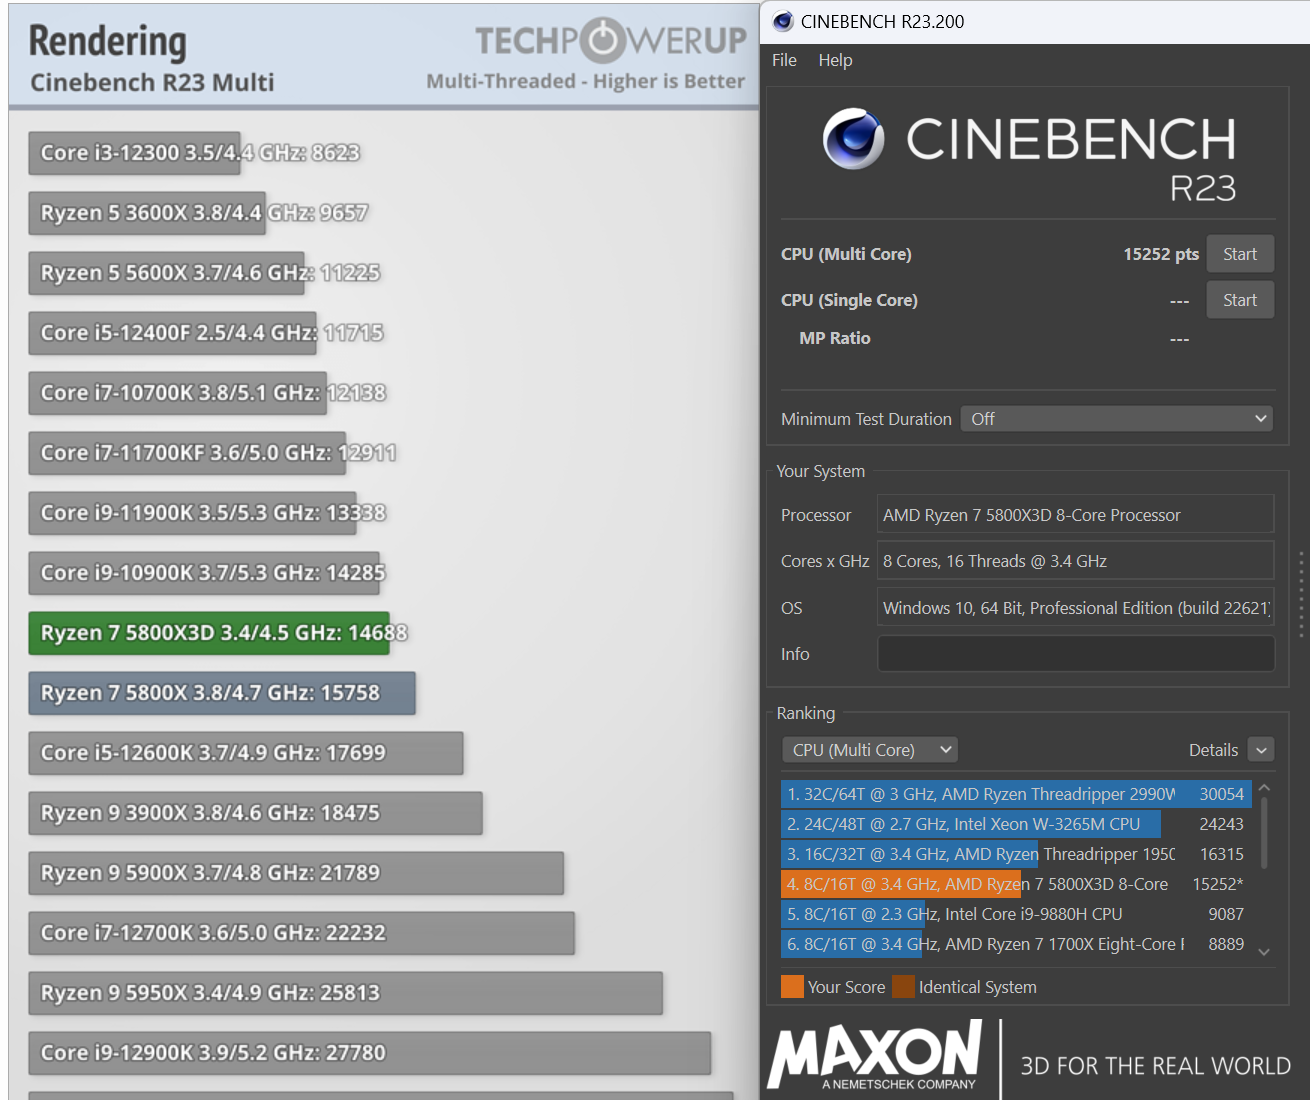Click the Cinebench sphere logo
Viewport: 1310px width, 1100px height.
pos(853,138)
